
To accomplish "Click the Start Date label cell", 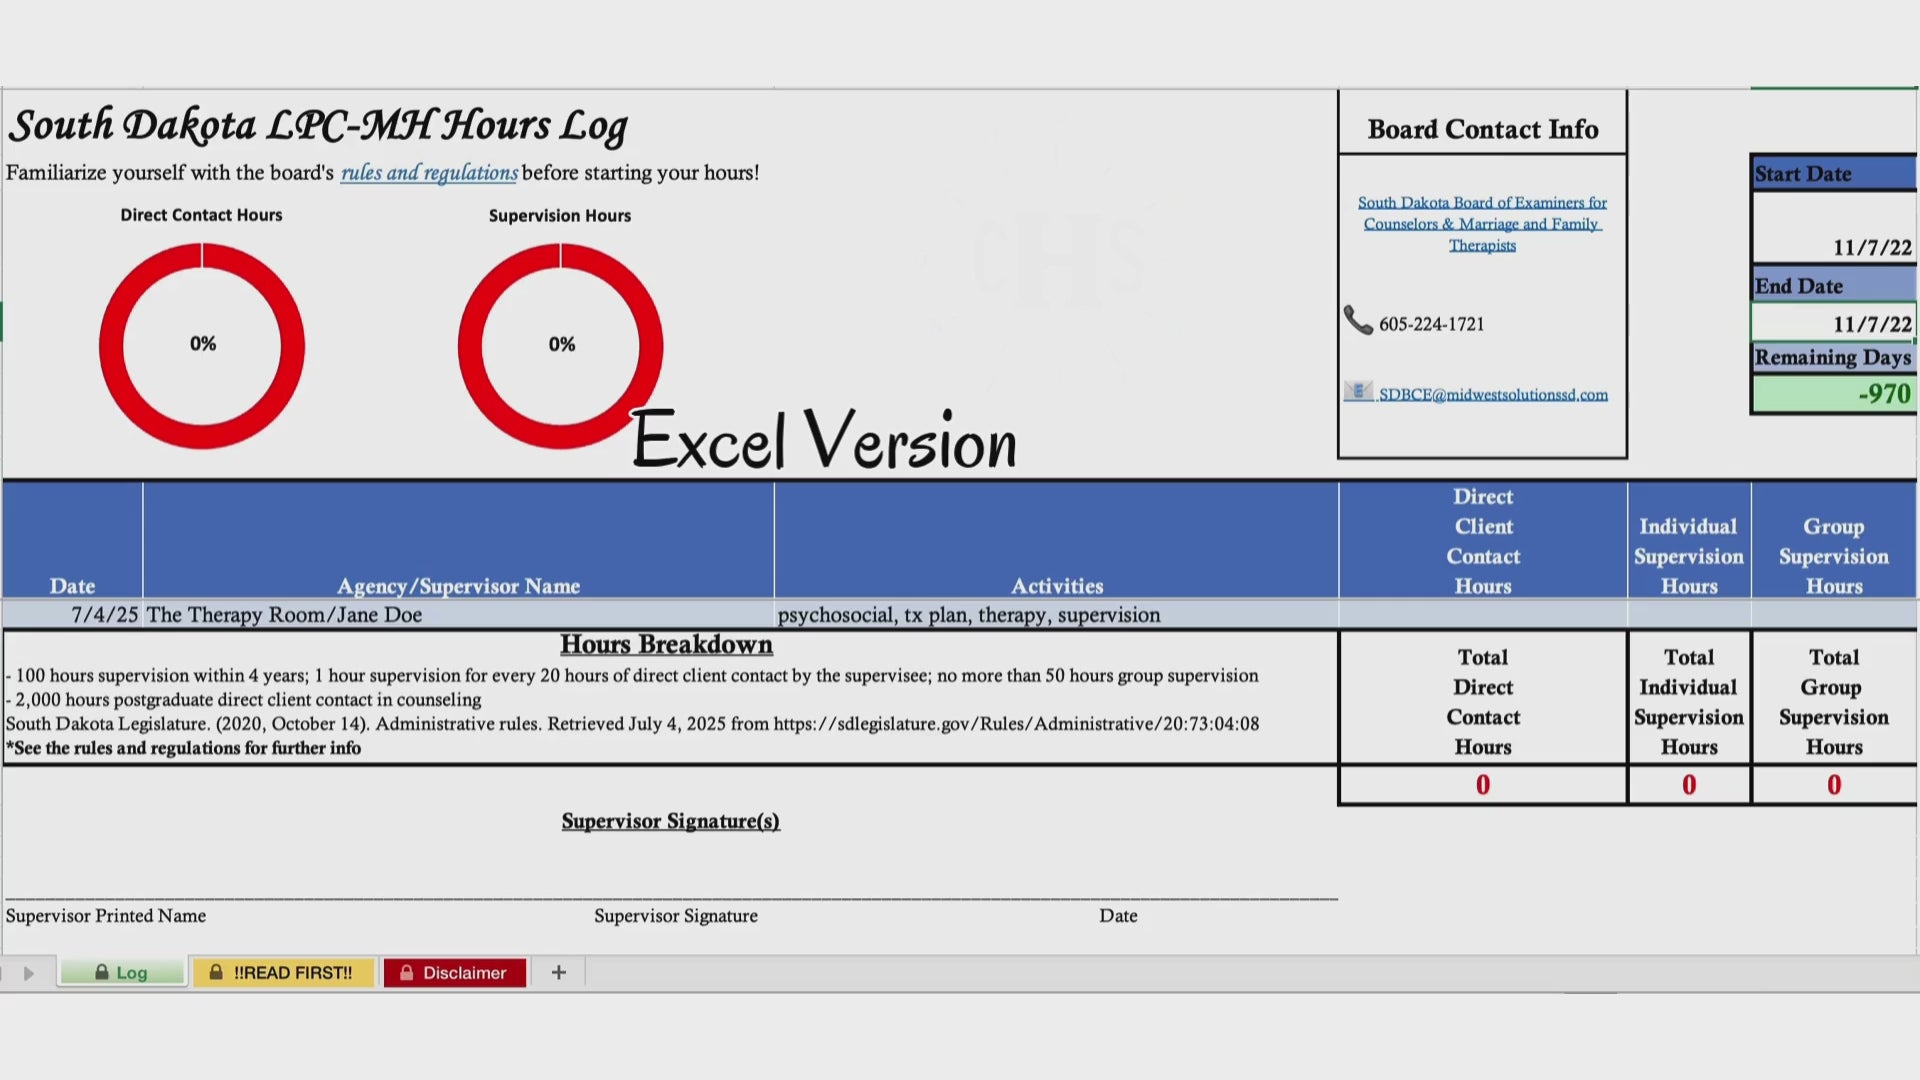I will click(1834, 173).
